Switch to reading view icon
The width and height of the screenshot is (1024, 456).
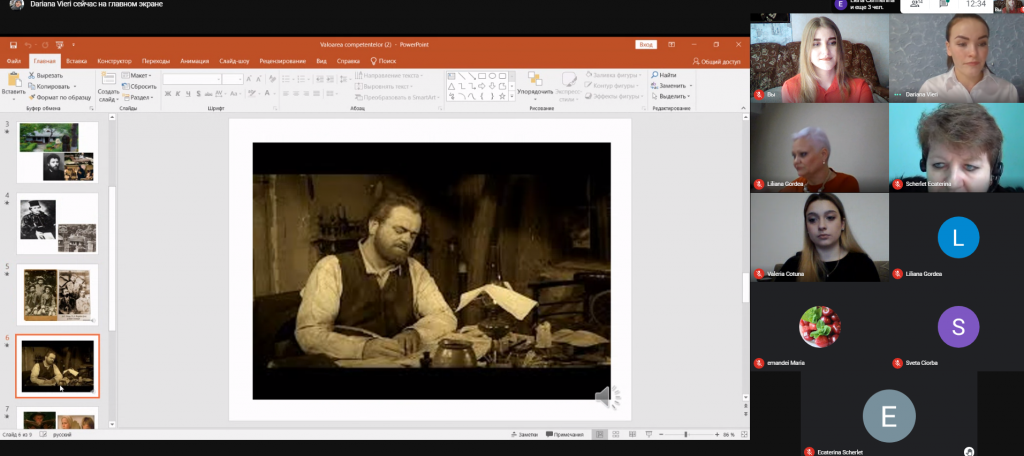tap(632, 434)
